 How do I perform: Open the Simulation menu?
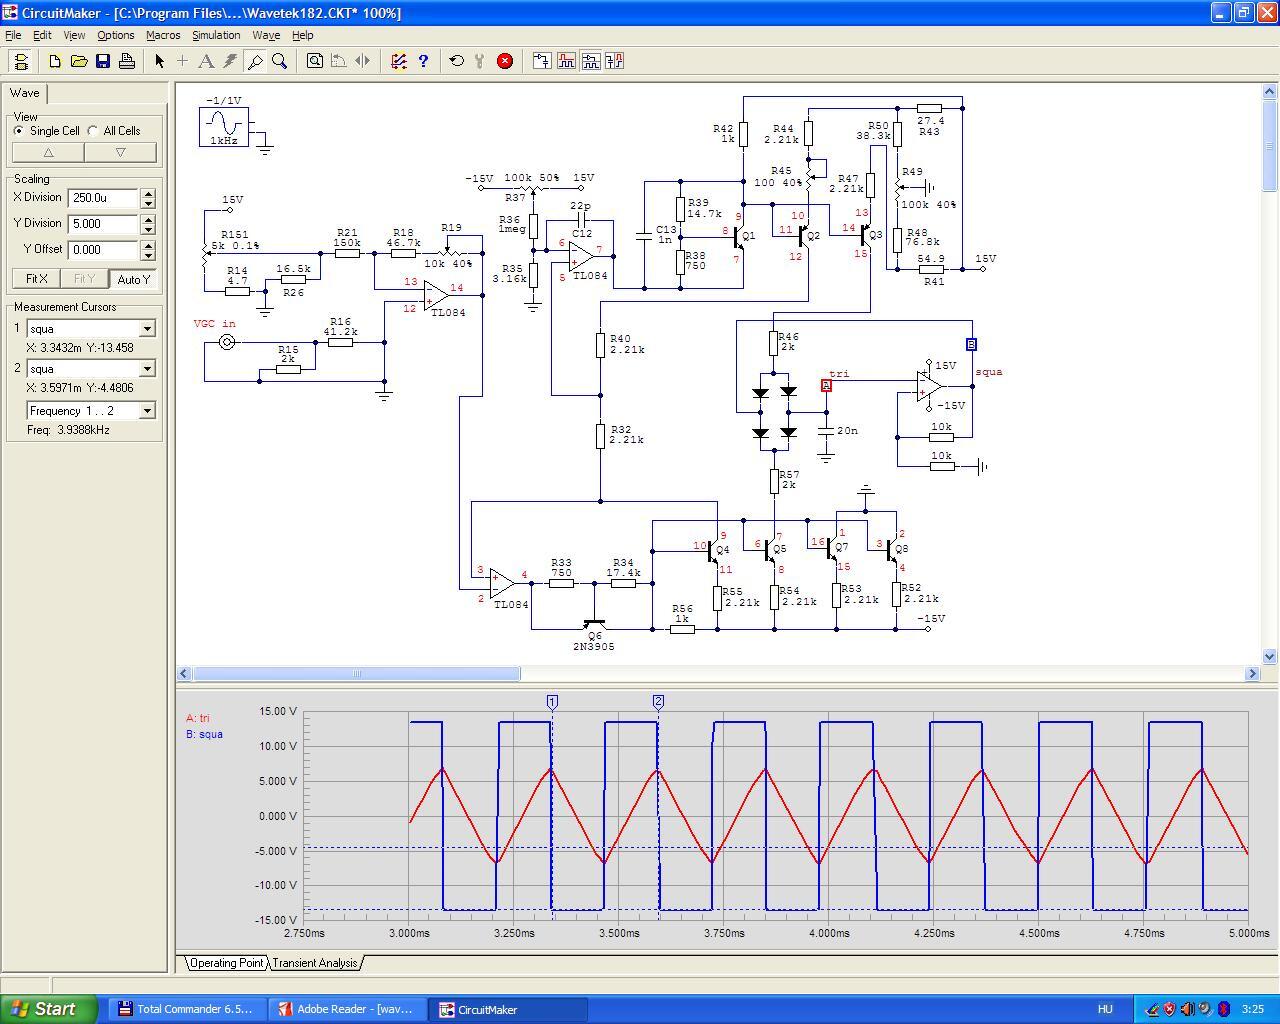(216, 35)
